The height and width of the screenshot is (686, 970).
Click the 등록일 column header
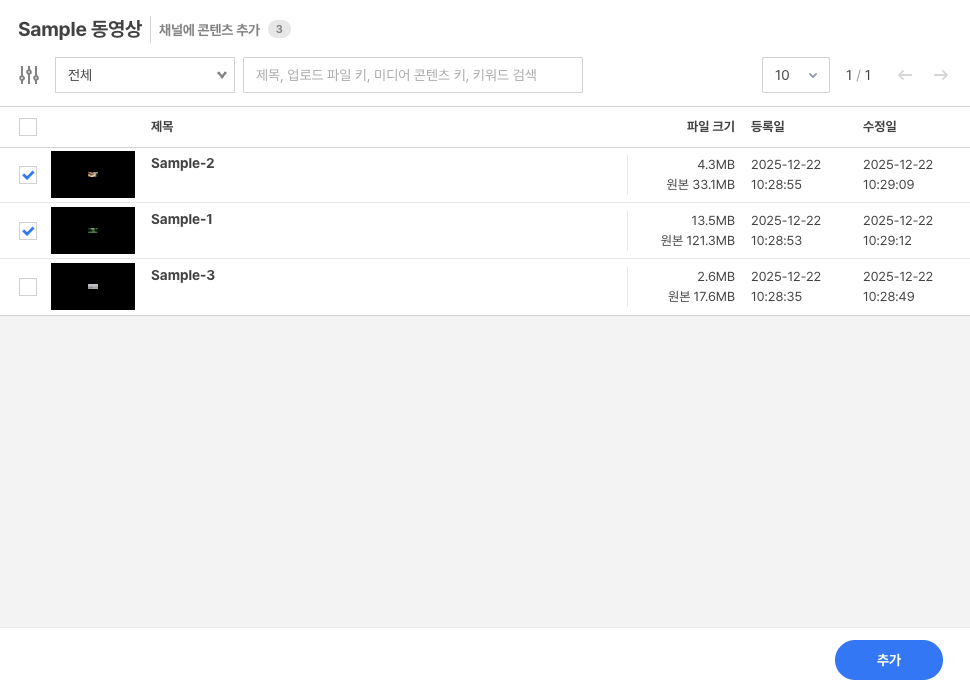[767, 127]
